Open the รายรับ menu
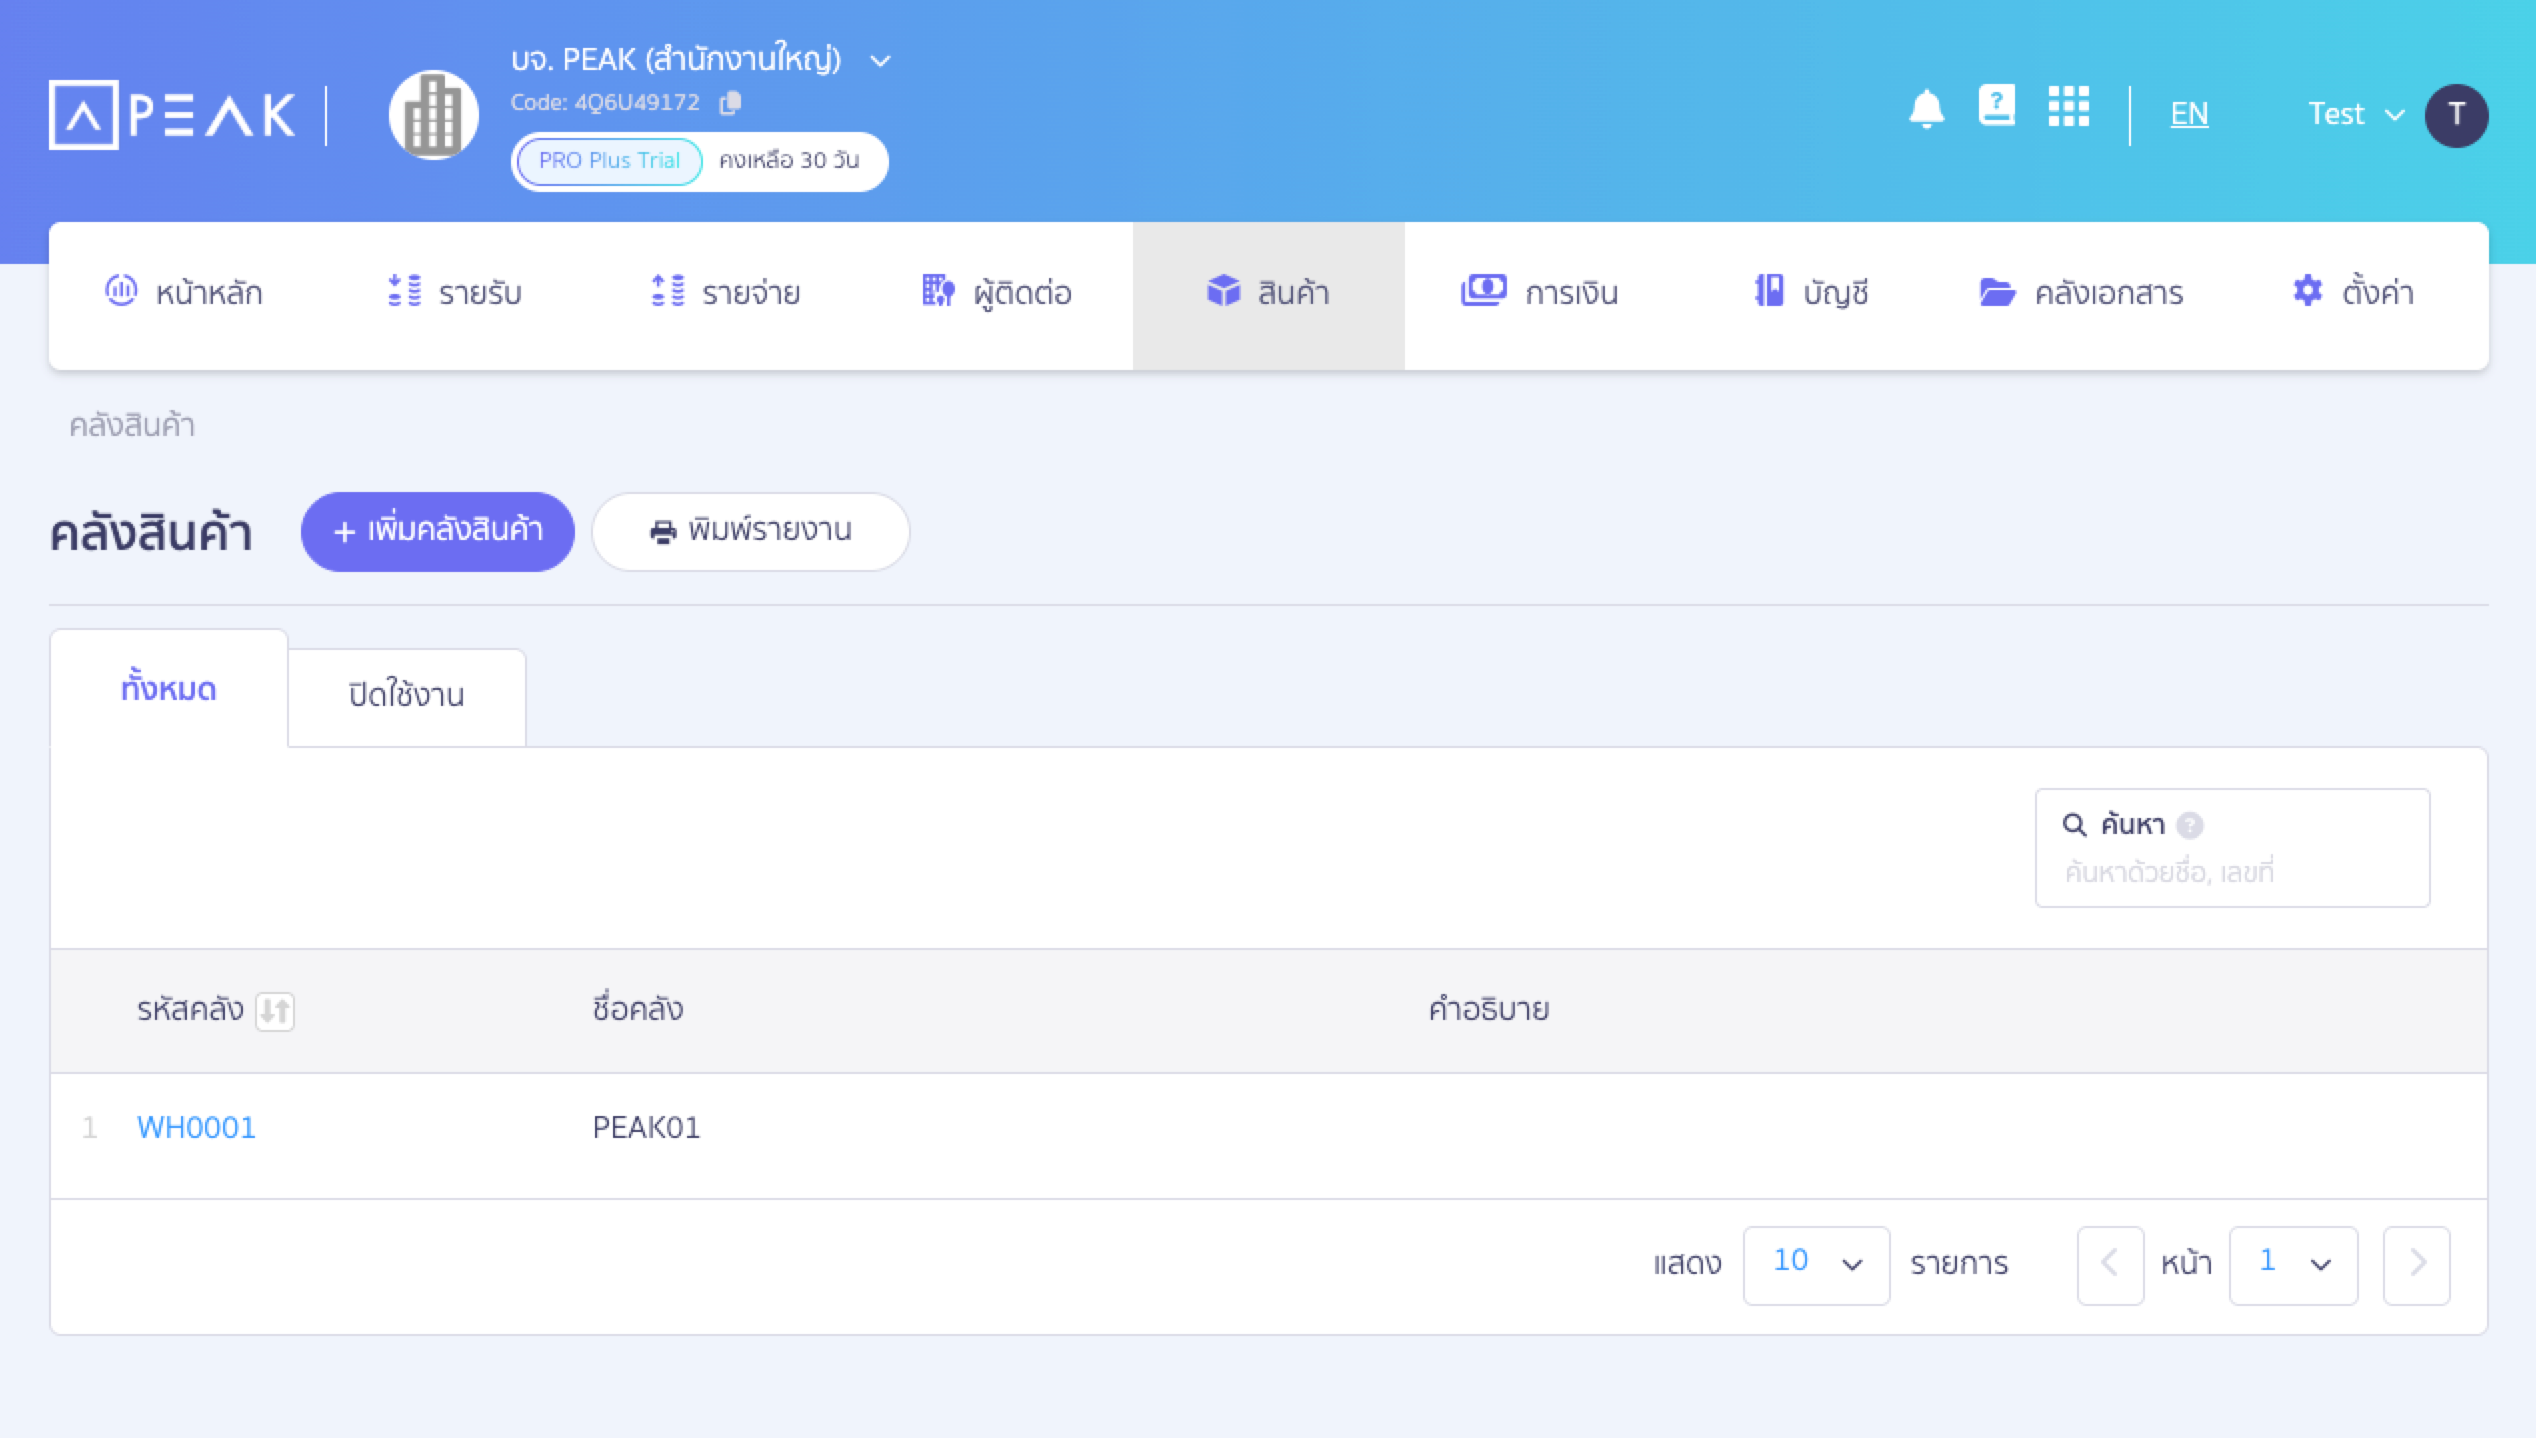 [455, 293]
